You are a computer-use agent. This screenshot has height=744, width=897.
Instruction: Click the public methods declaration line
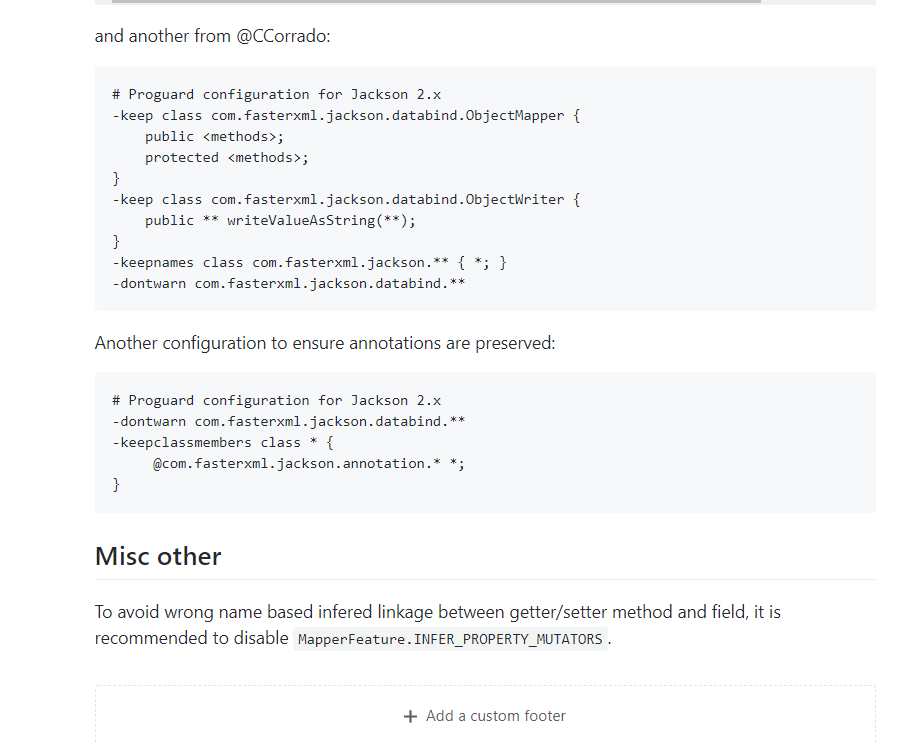[222, 136]
